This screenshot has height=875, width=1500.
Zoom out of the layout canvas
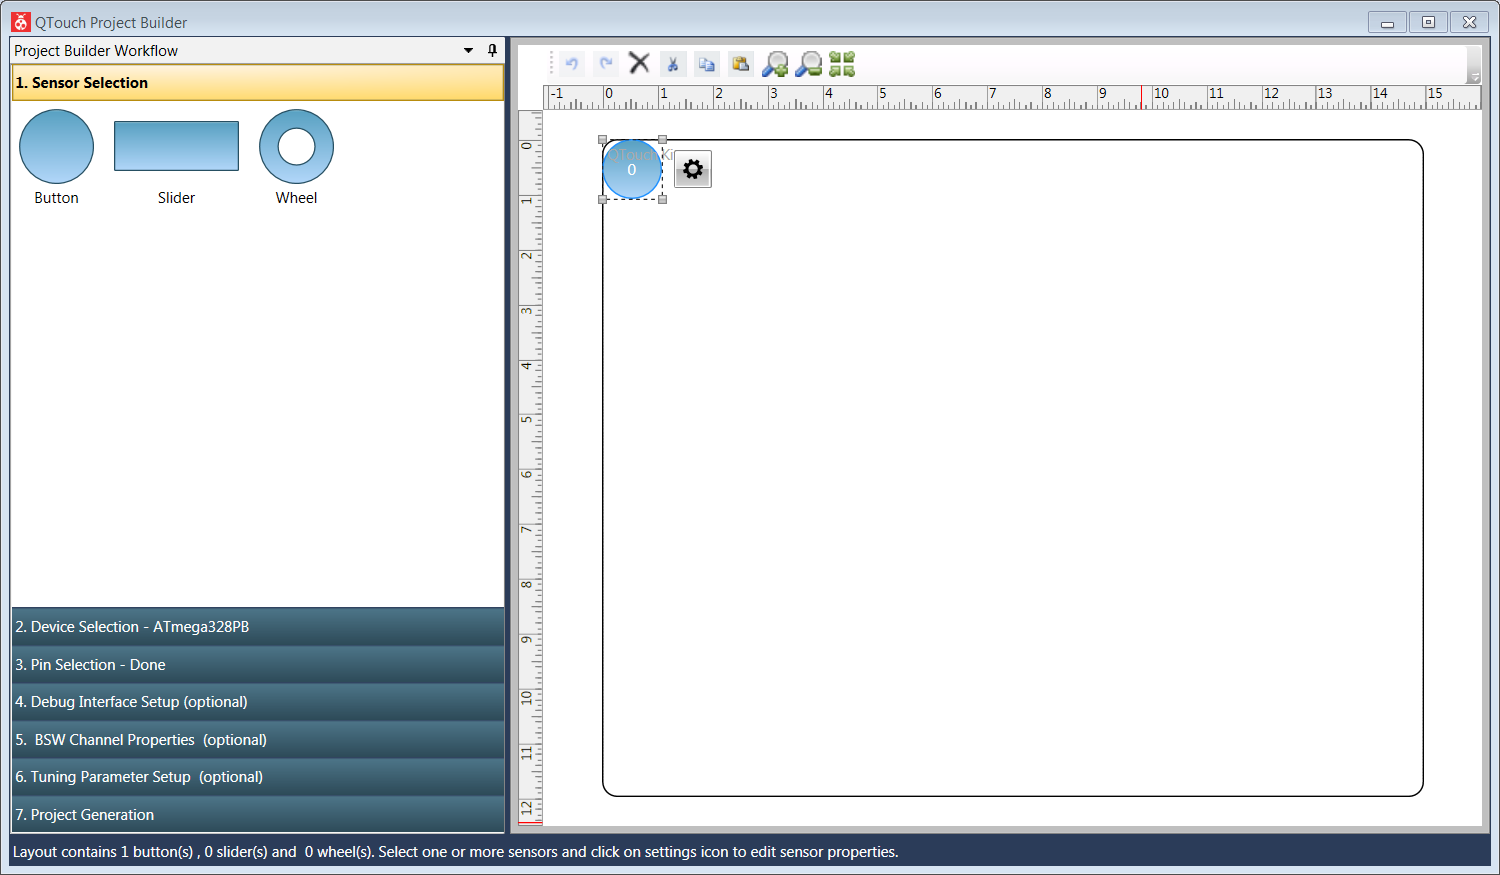point(809,64)
